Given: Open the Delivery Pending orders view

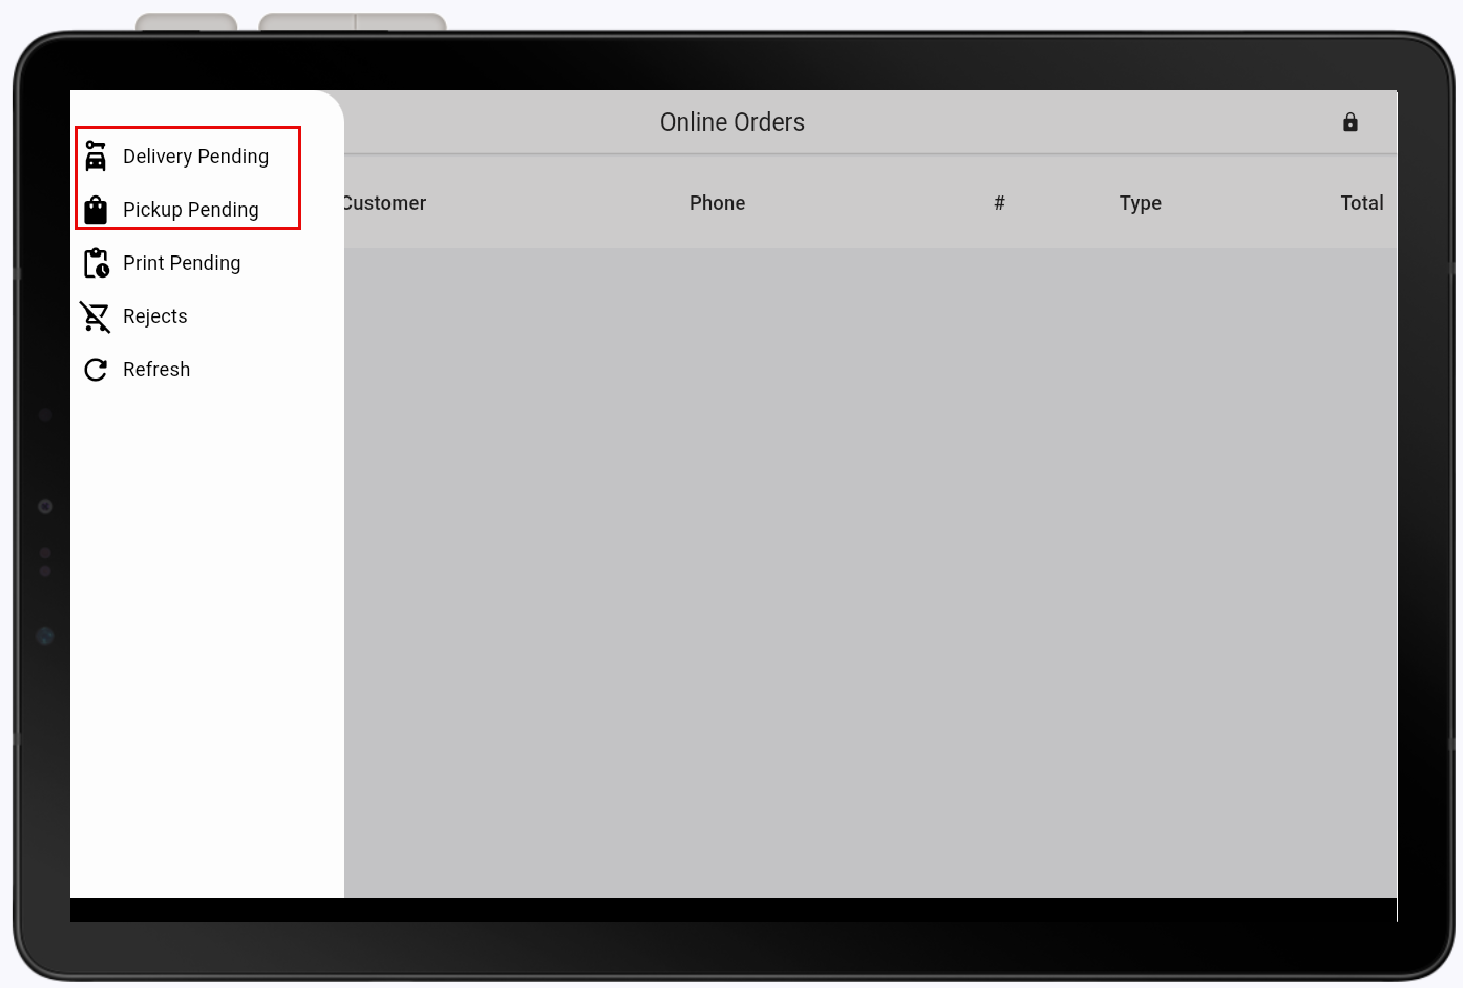Looking at the screenshot, I should (x=195, y=156).
